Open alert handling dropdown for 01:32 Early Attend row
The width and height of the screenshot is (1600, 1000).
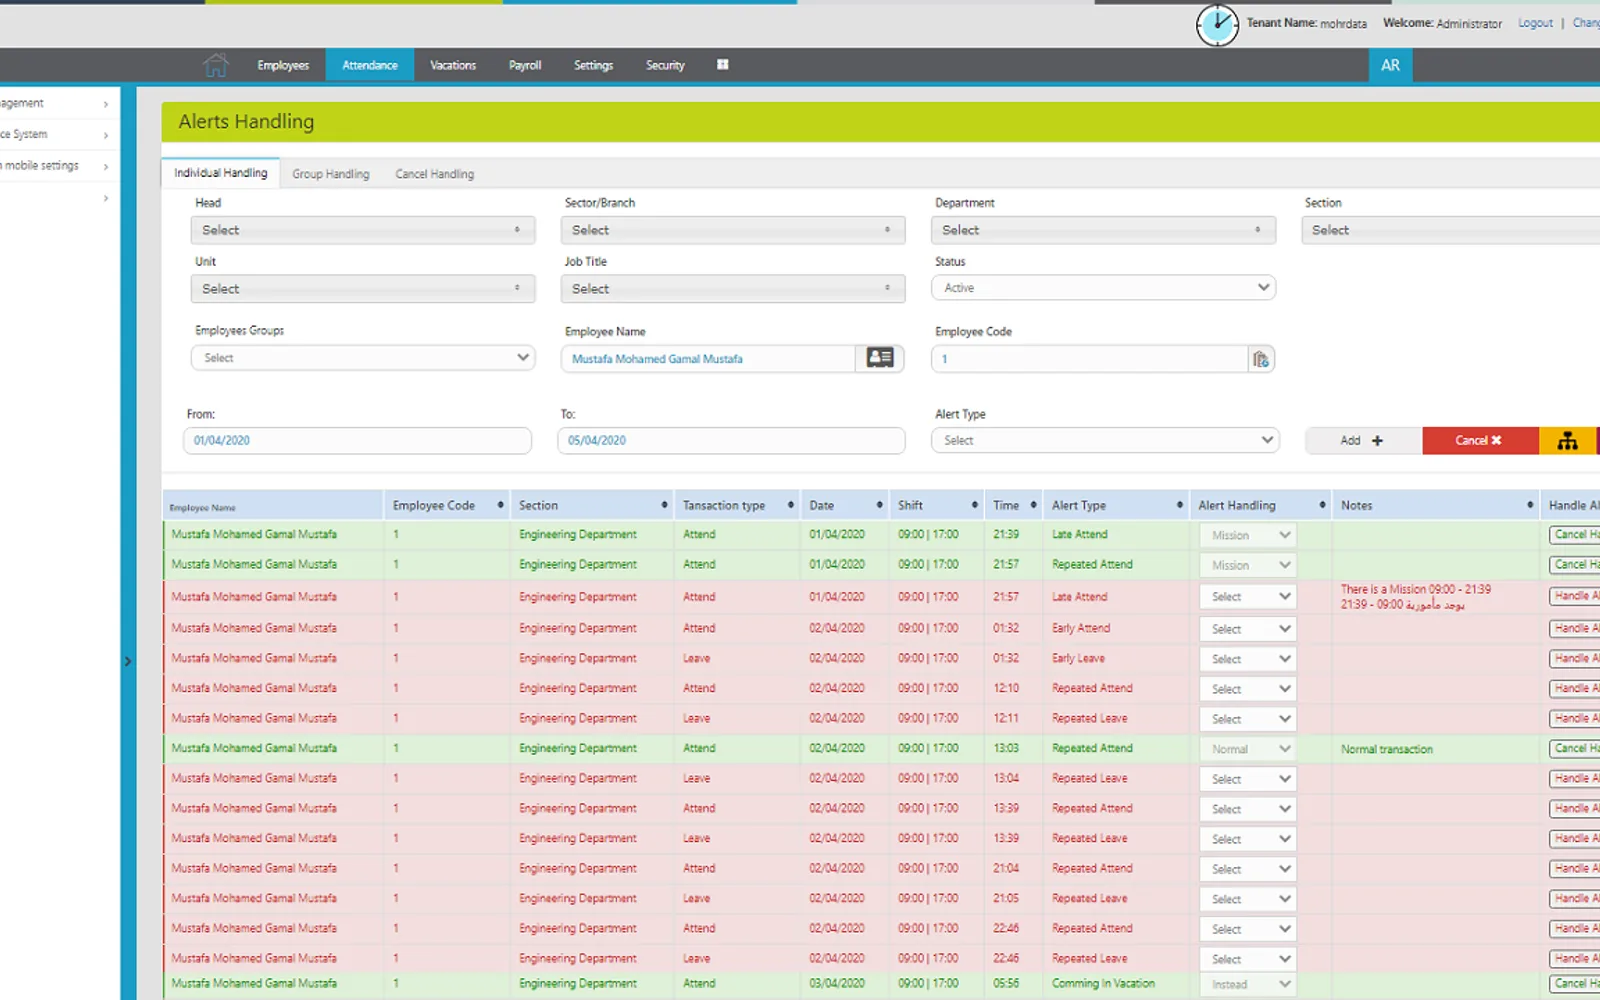[x=1247, y=629]
